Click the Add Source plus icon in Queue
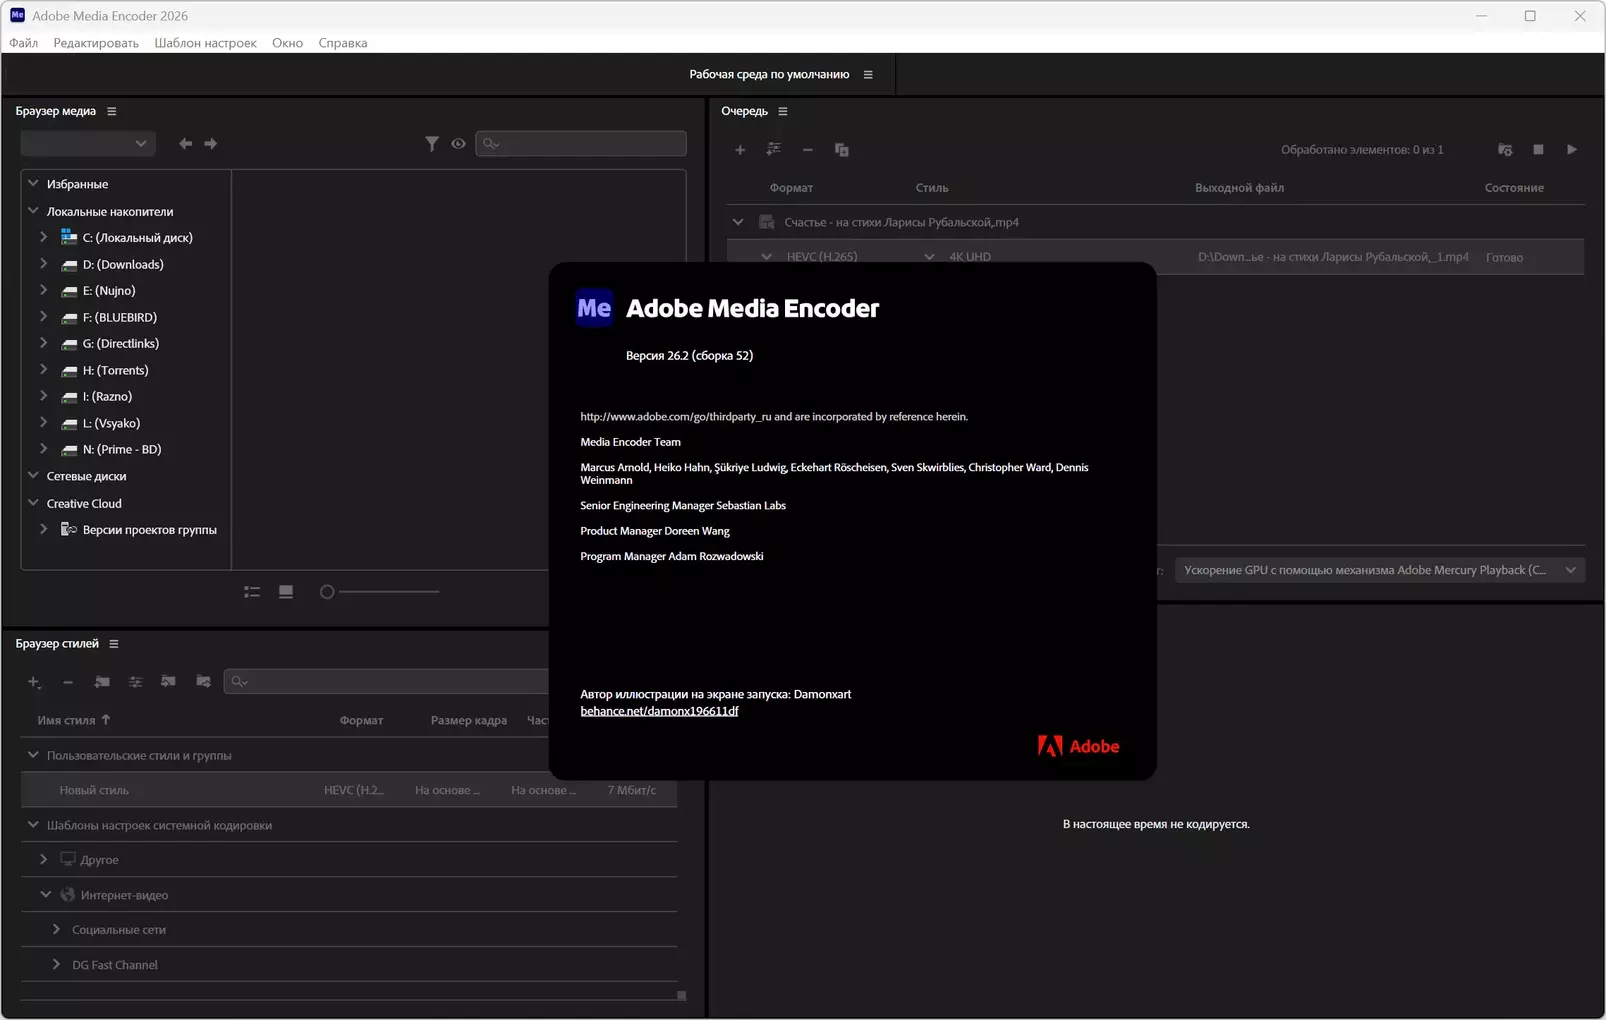Screen dimensions: 1606x1020 coord(740,150)
